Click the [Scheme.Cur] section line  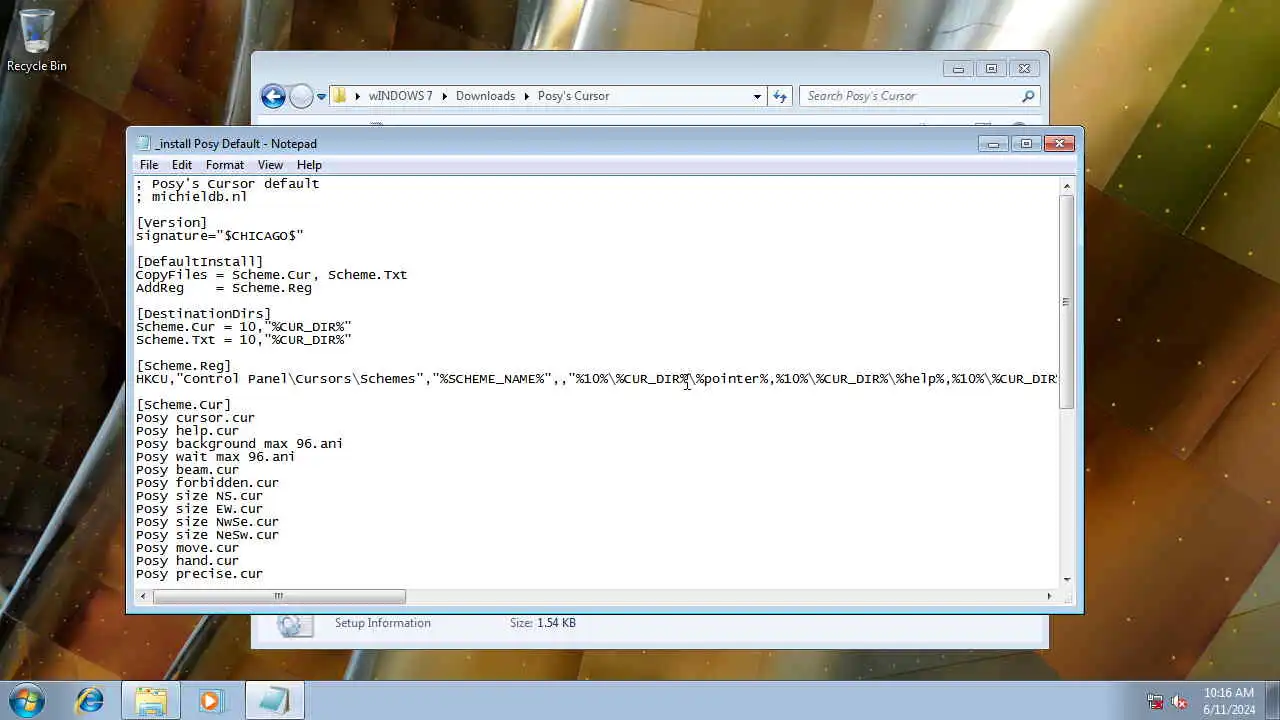click(184, 405)
